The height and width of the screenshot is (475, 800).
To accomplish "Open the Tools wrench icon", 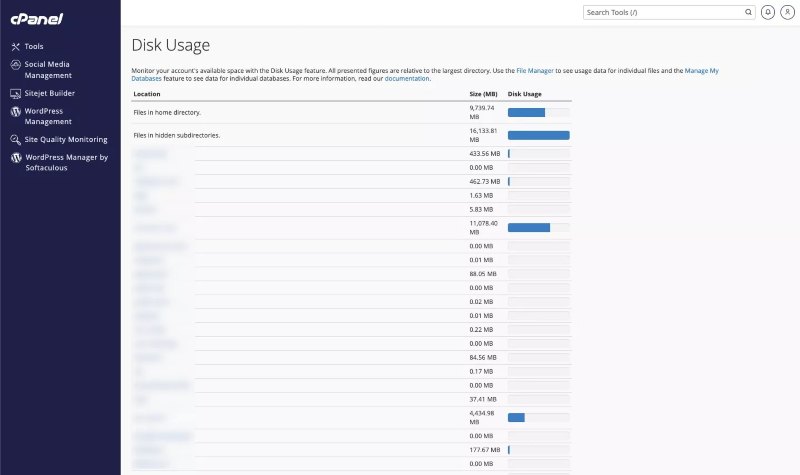I will pyautogui.click(x=16, y=46).
